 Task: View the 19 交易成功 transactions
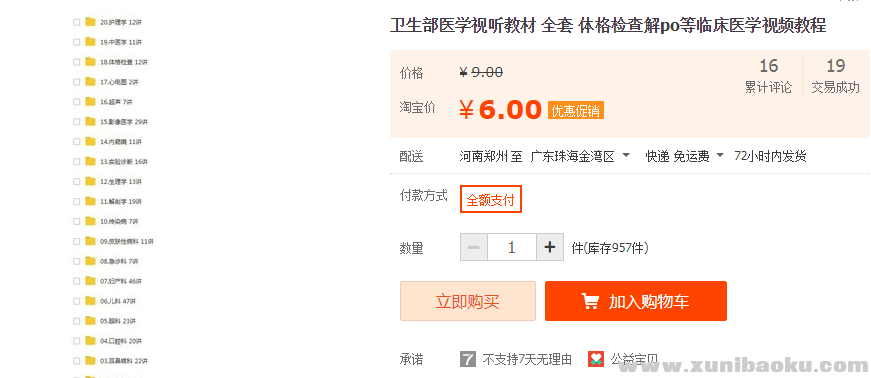835,76
